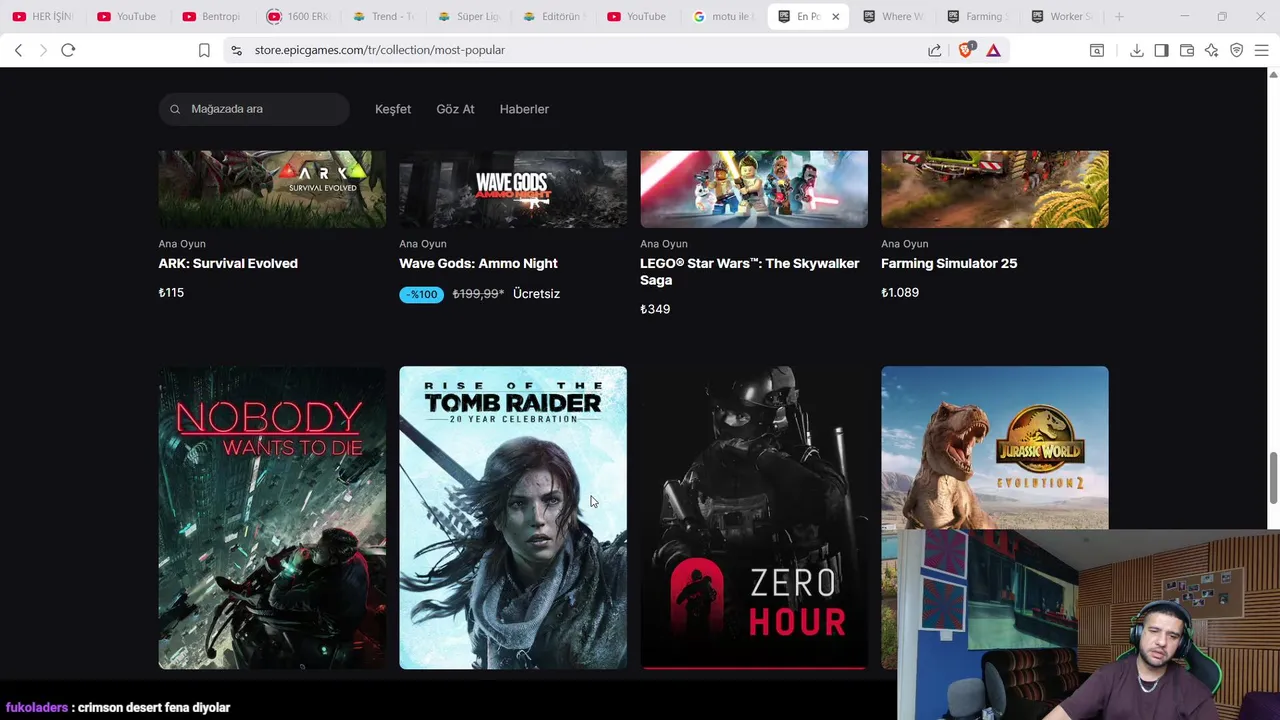Click the 'Ücretsiz' price on Wave Gods
The image size is (1280, 720).
pyautogui.click(x=536, y=294)
